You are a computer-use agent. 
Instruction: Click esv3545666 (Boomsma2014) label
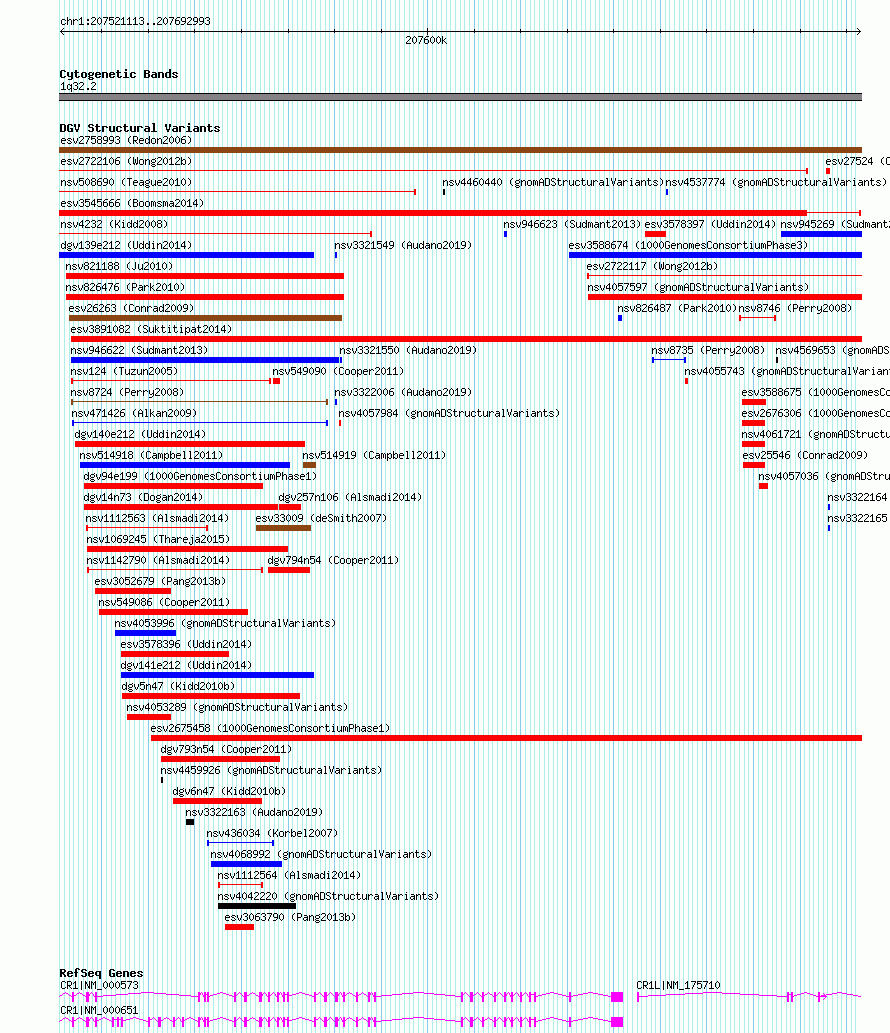132,204
